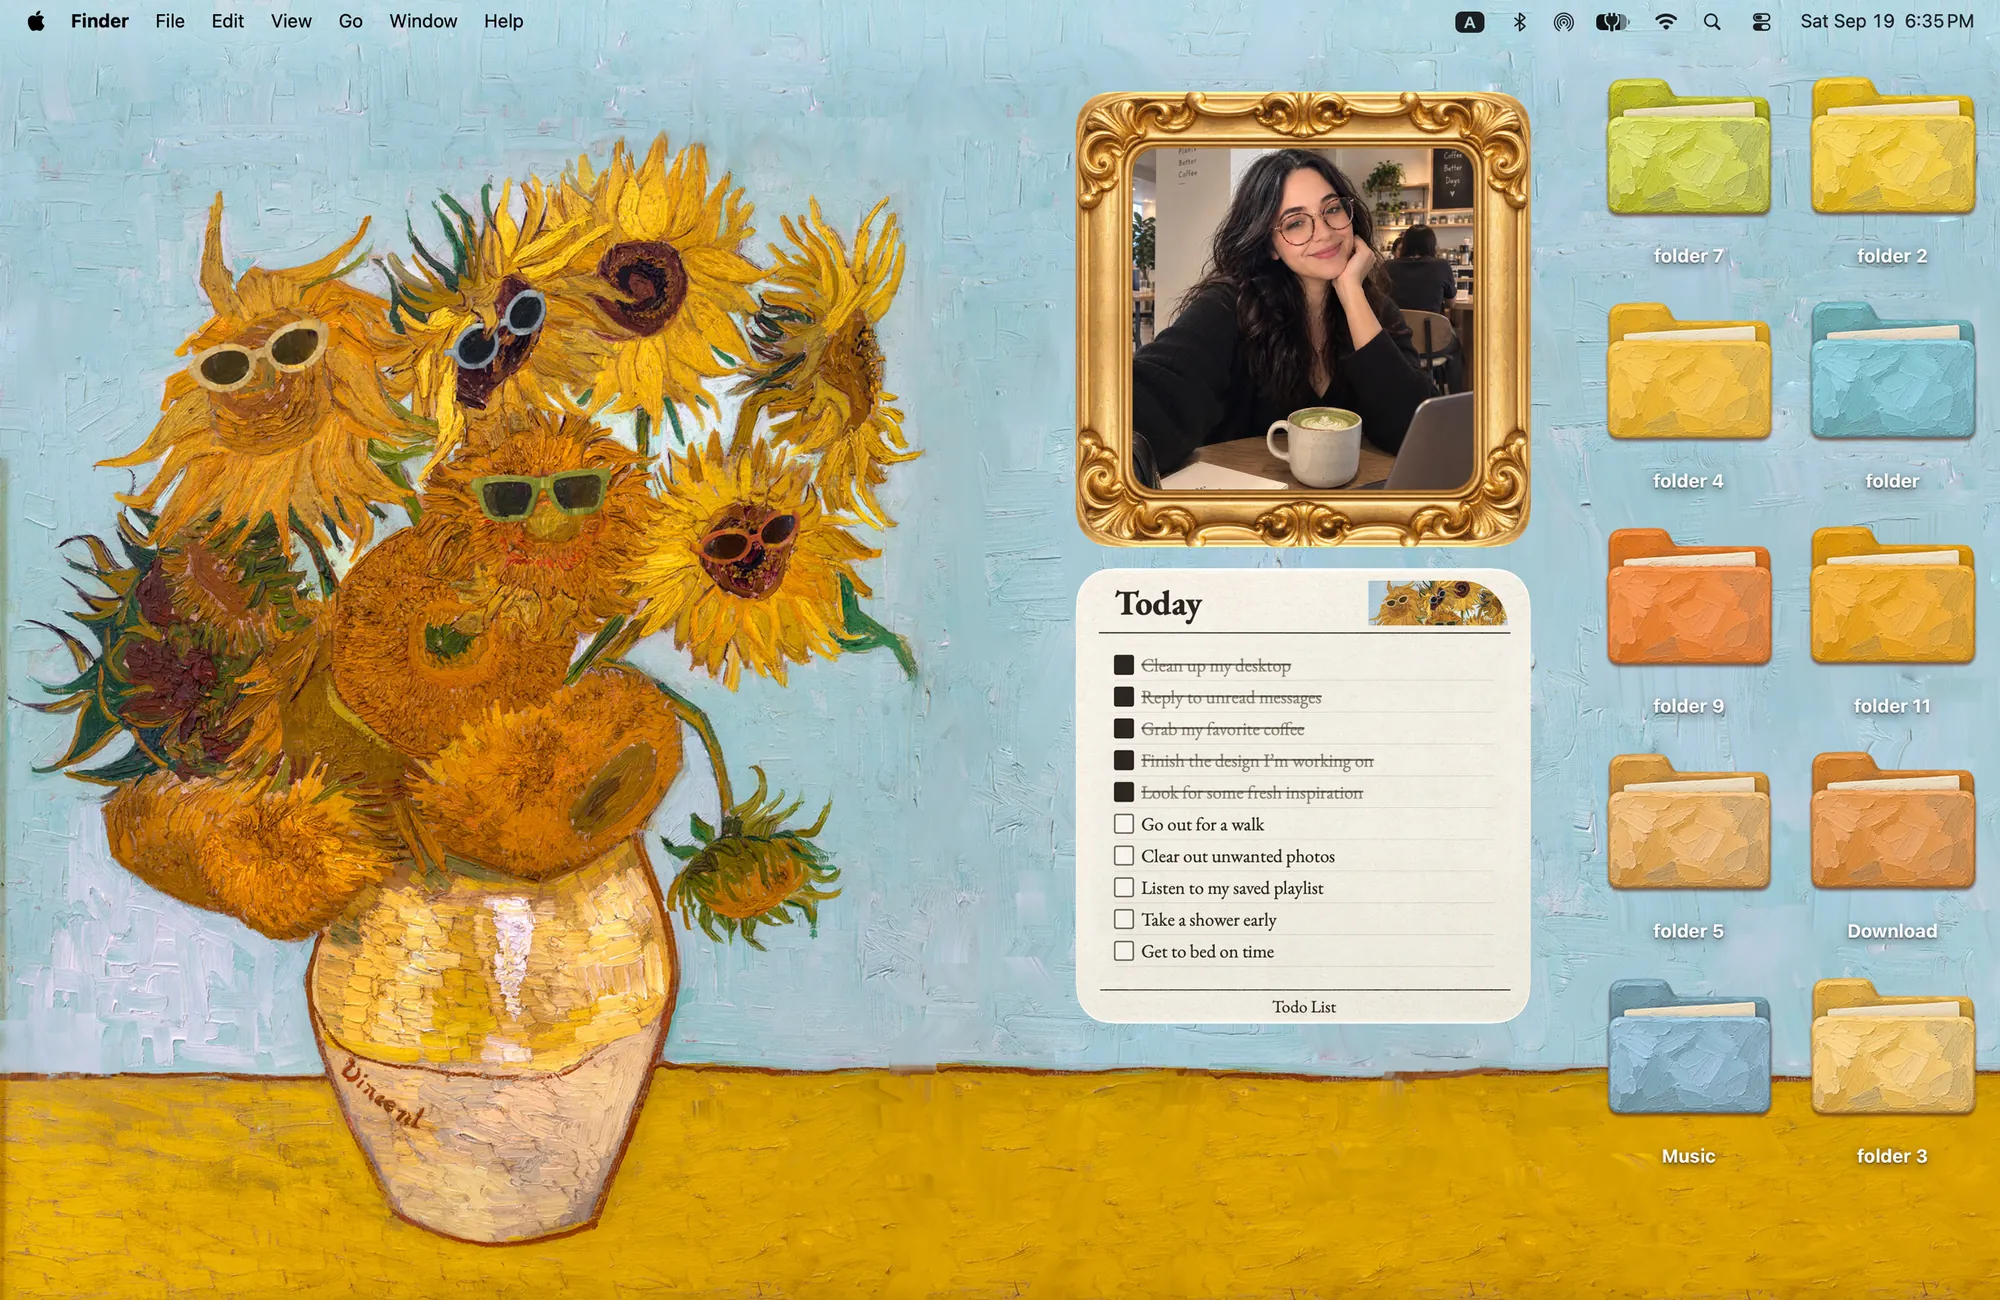Select the folder 3 icon
The height and width of the screenshot is (1300, 2000).
pos(1892,1048)
